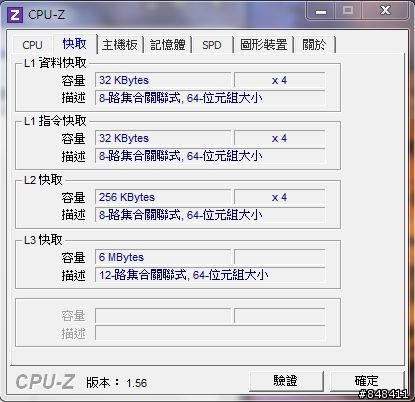This screenshot has width=415, height=402.
Task: Click L2 快取 x 4 count field
Action: (279, 197)
